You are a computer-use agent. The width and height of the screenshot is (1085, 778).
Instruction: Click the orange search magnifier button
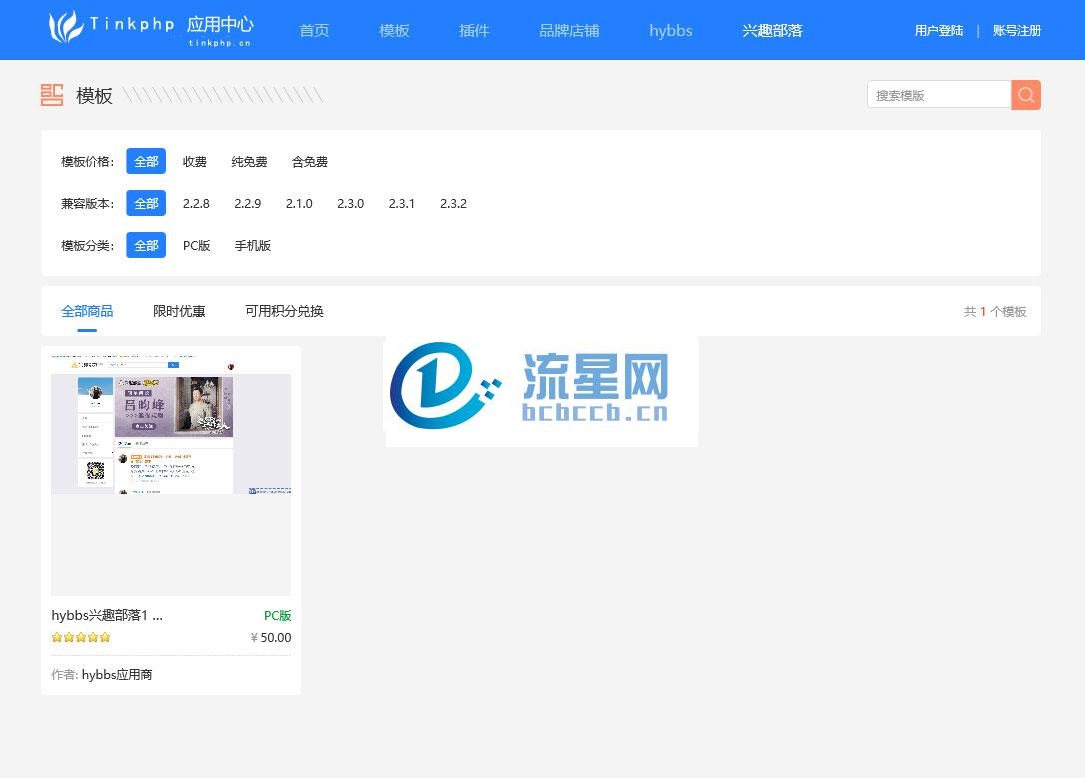(x=1025, y=95)
